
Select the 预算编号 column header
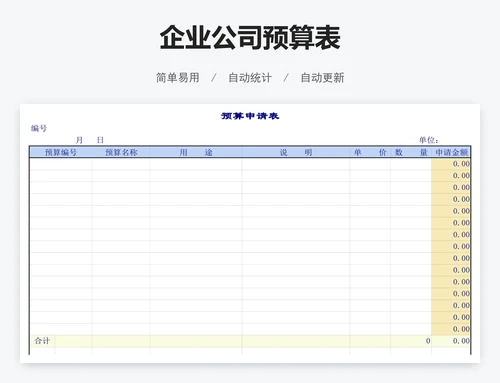(x=61, y=152)
